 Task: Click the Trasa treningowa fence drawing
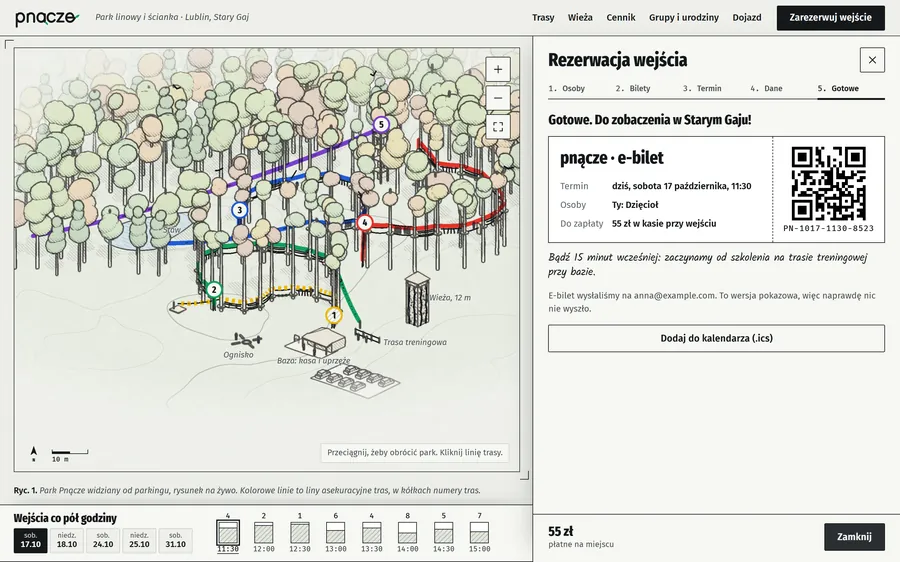(367, 335)
